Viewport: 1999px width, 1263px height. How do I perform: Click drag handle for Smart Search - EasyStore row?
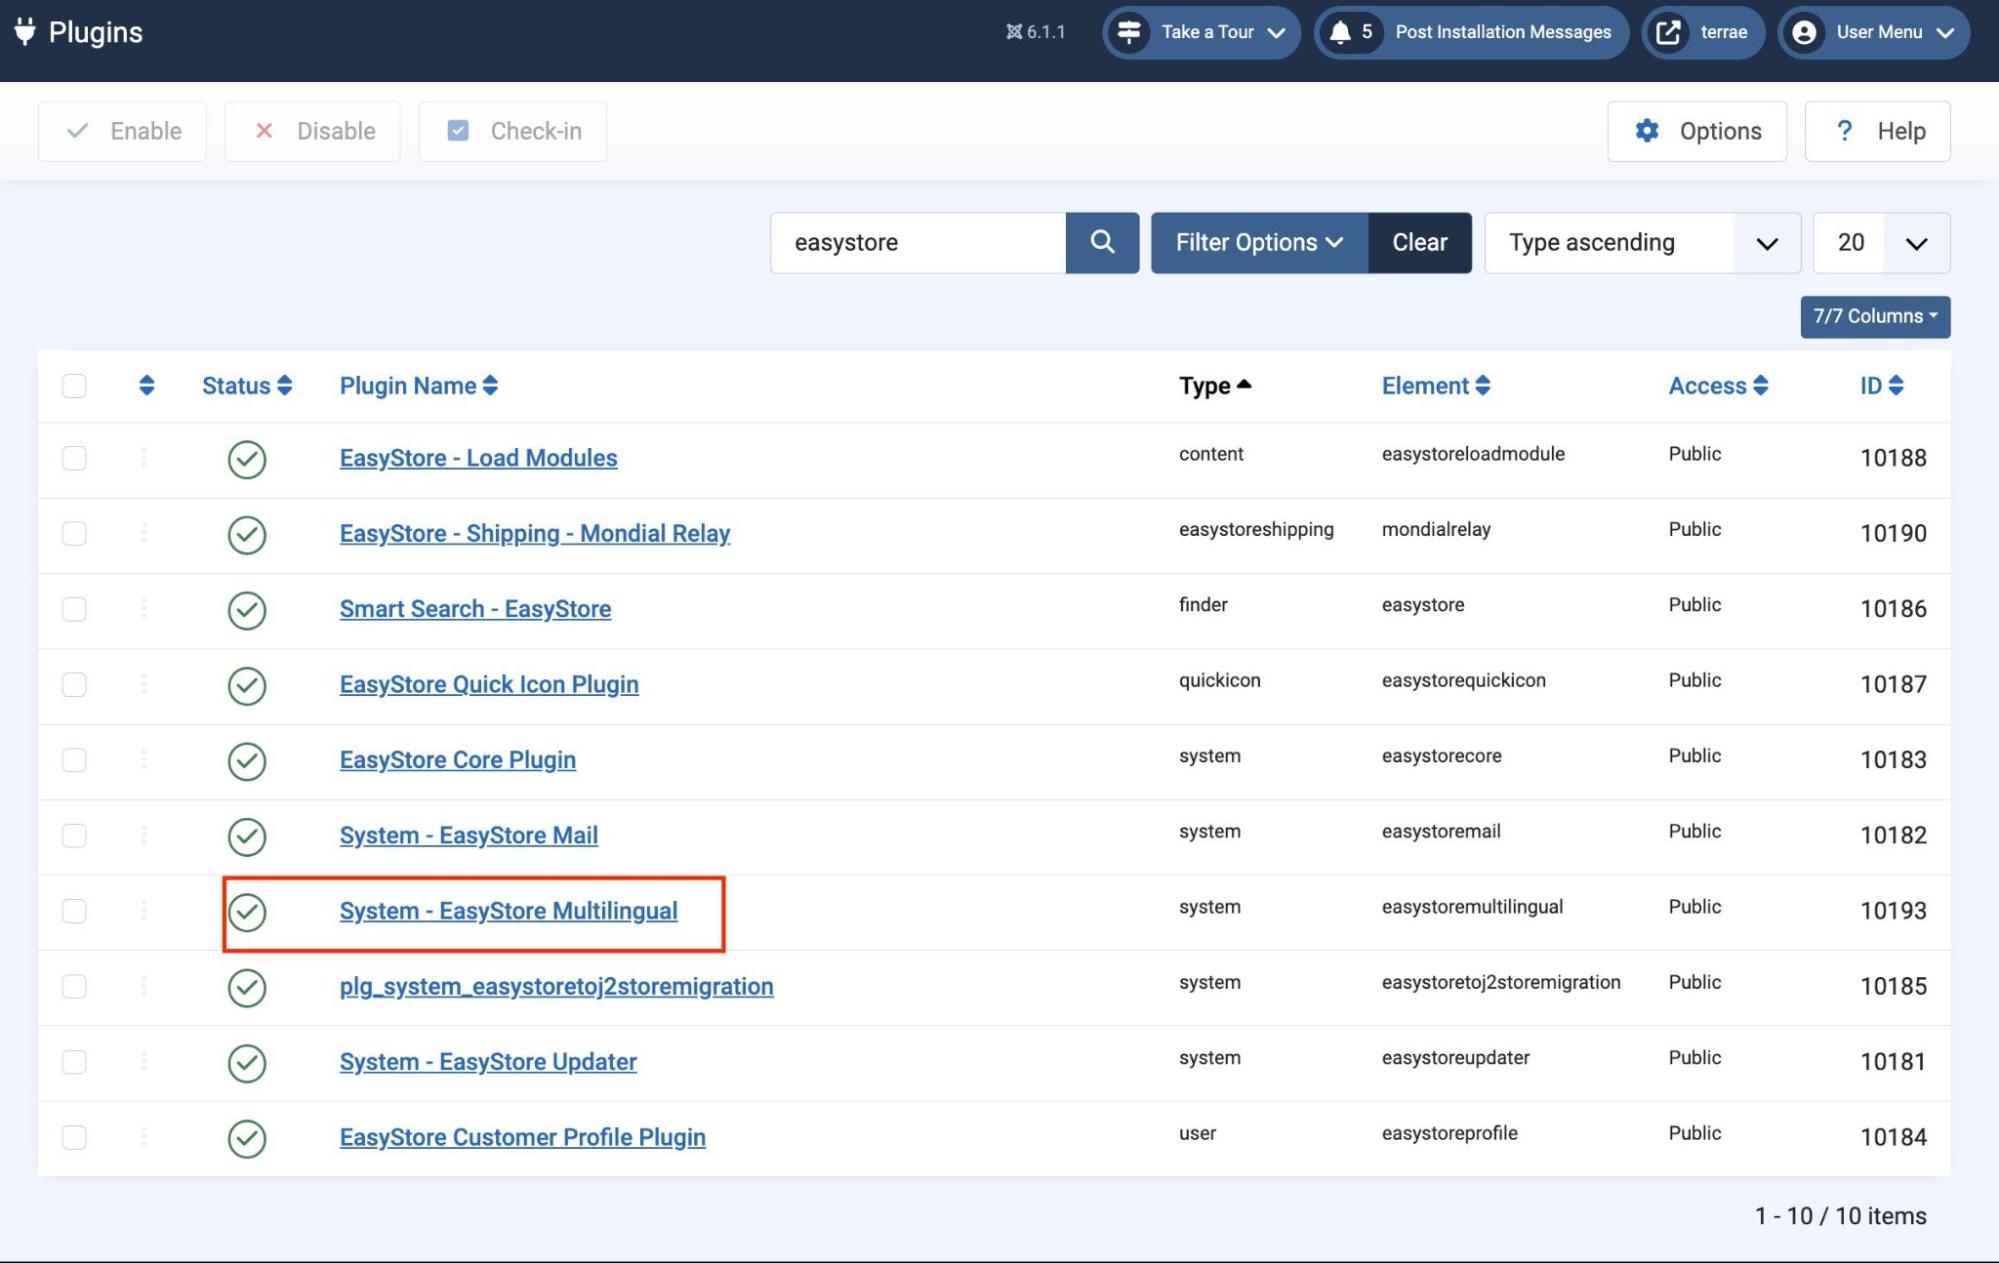(144, 609)
